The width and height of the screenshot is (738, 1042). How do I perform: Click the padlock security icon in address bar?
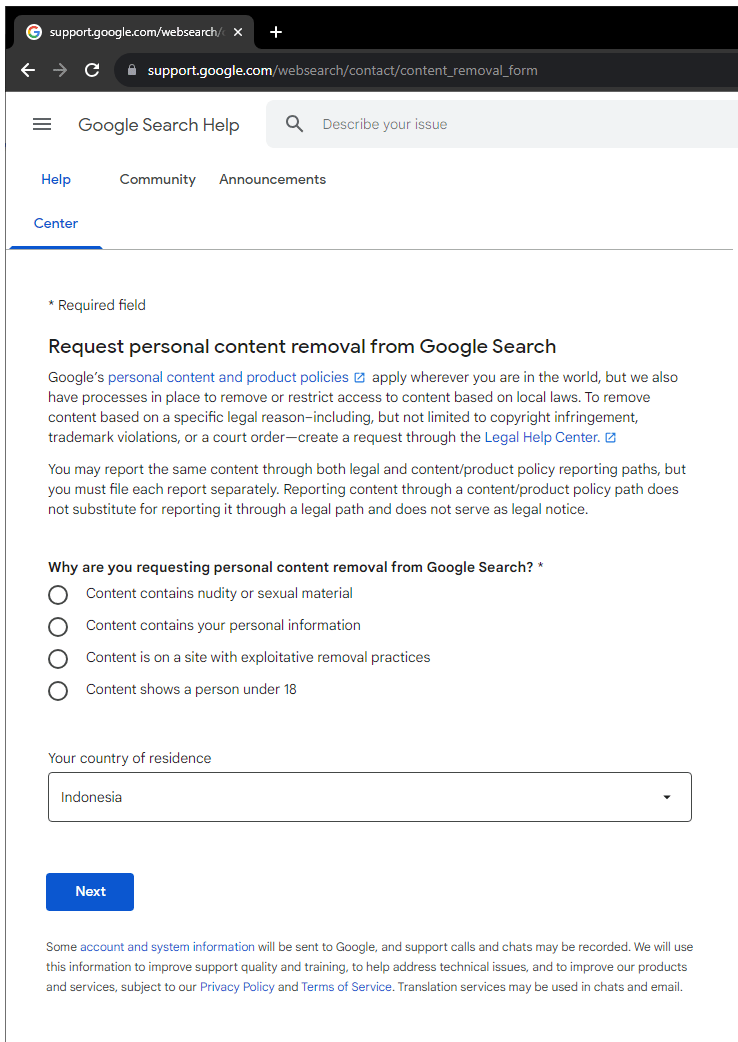coord(132,70)
